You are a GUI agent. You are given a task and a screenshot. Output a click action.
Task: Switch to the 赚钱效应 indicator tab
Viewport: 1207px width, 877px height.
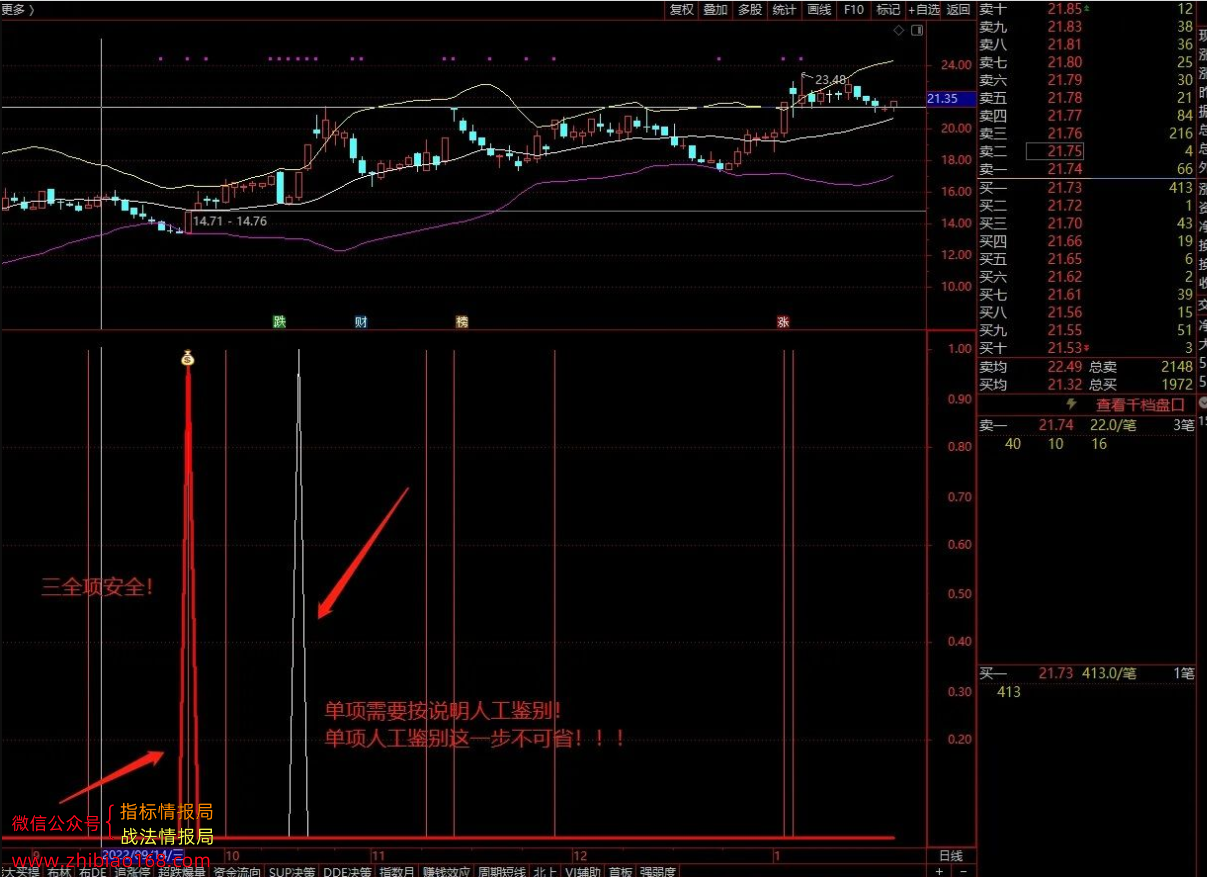pyautogui.click(x=446, y=871)
